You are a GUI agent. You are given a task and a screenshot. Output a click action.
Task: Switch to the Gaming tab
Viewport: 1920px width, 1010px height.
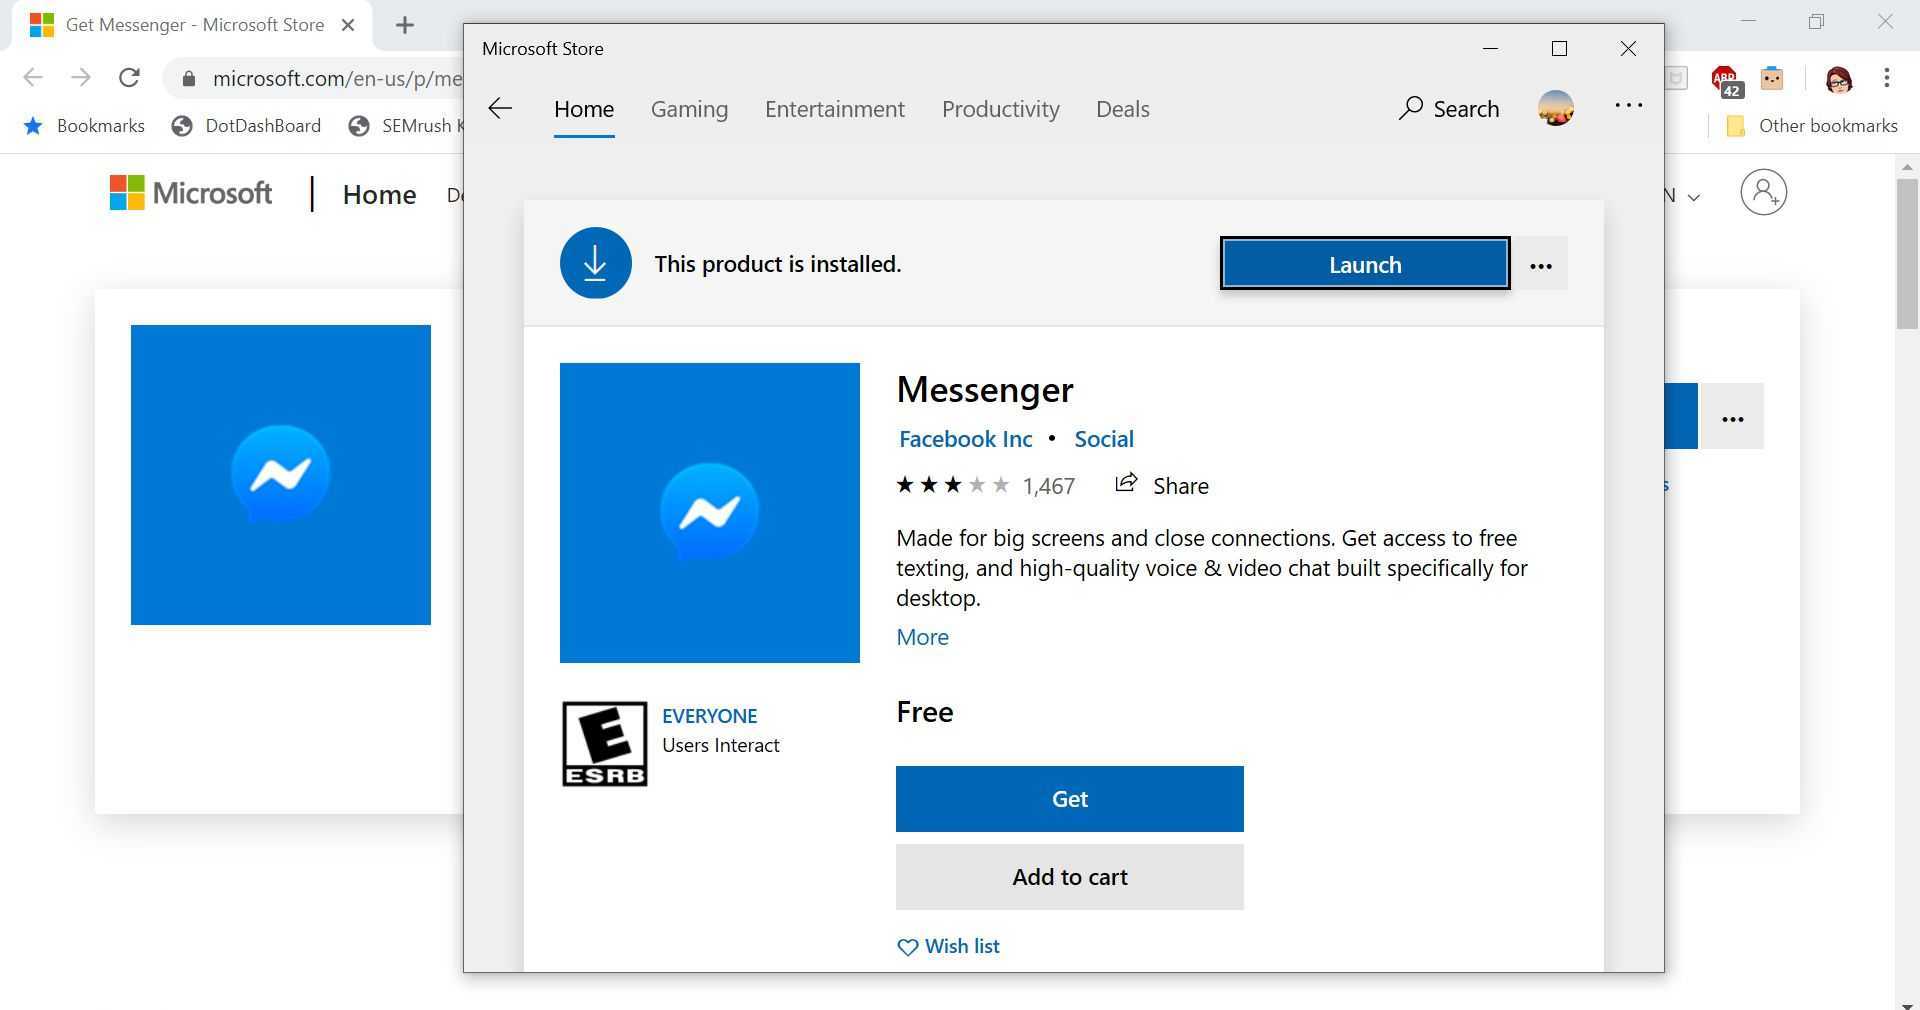689,110
